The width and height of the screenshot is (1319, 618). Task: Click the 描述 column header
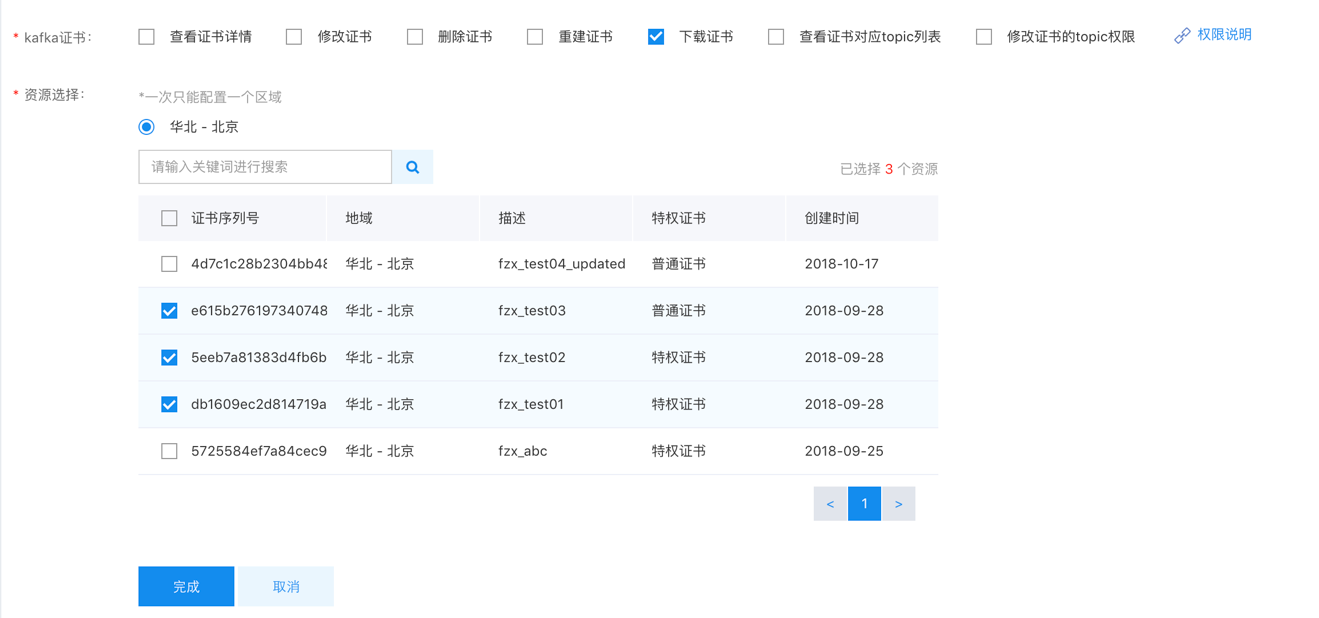[512, 218]
